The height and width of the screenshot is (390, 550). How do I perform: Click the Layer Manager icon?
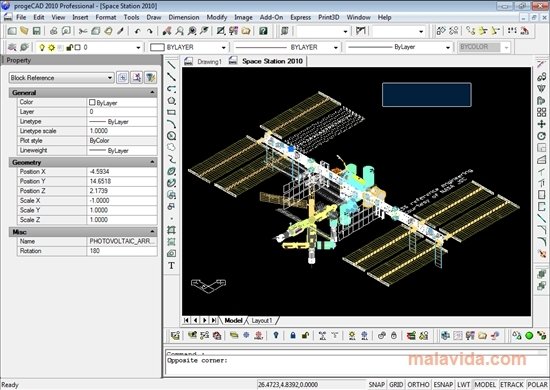click(x=12, y=47)
